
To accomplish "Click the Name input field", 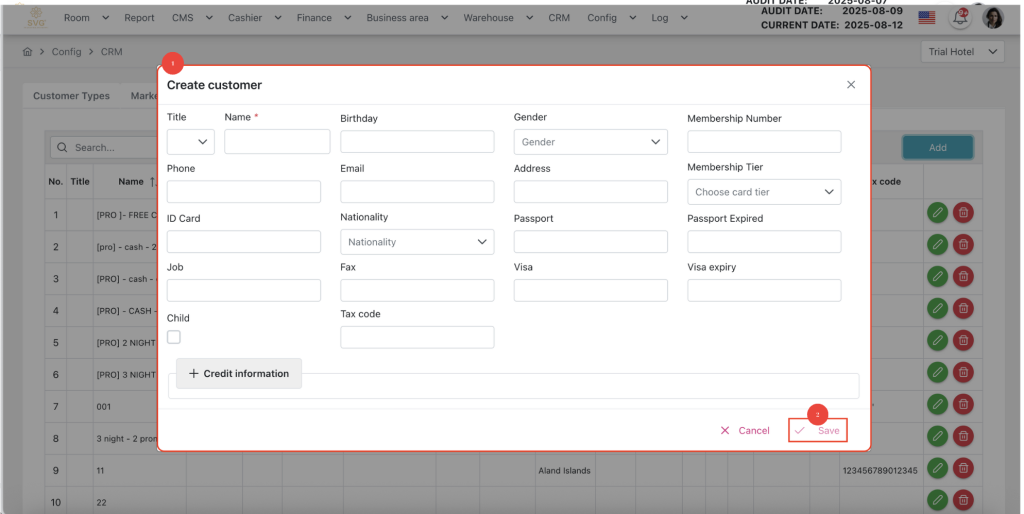I will 277,142.
